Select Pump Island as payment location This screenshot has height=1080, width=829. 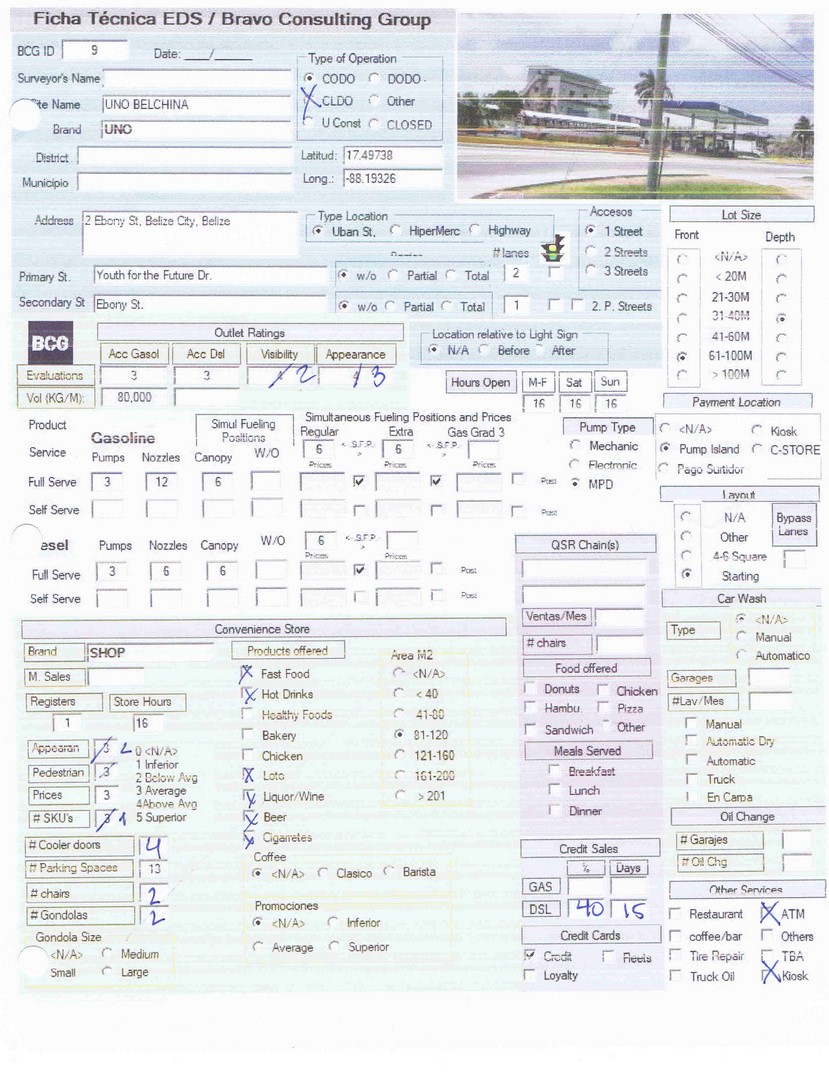click(x=665, y=448)
